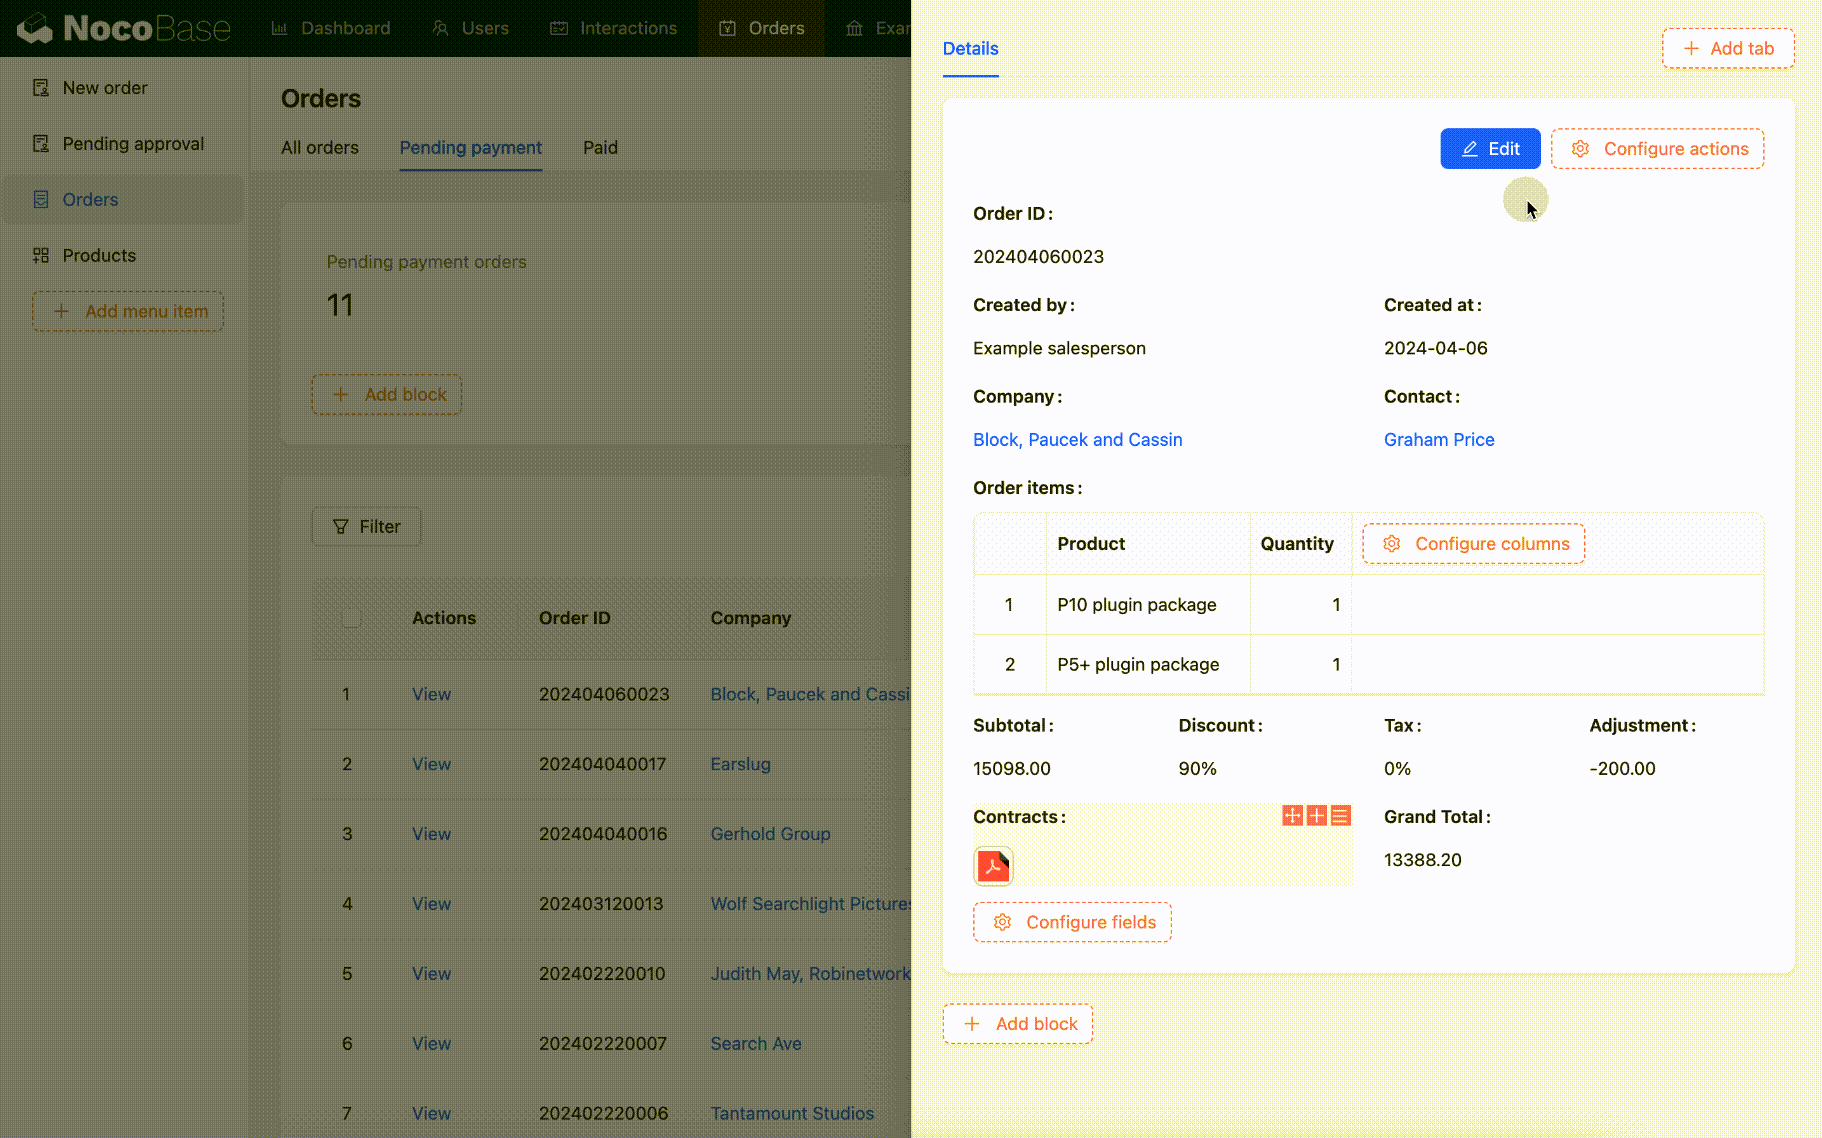Click Add block under Pending payment orders
This screenshot has height=1138, width=1822.
click(387, 395)
